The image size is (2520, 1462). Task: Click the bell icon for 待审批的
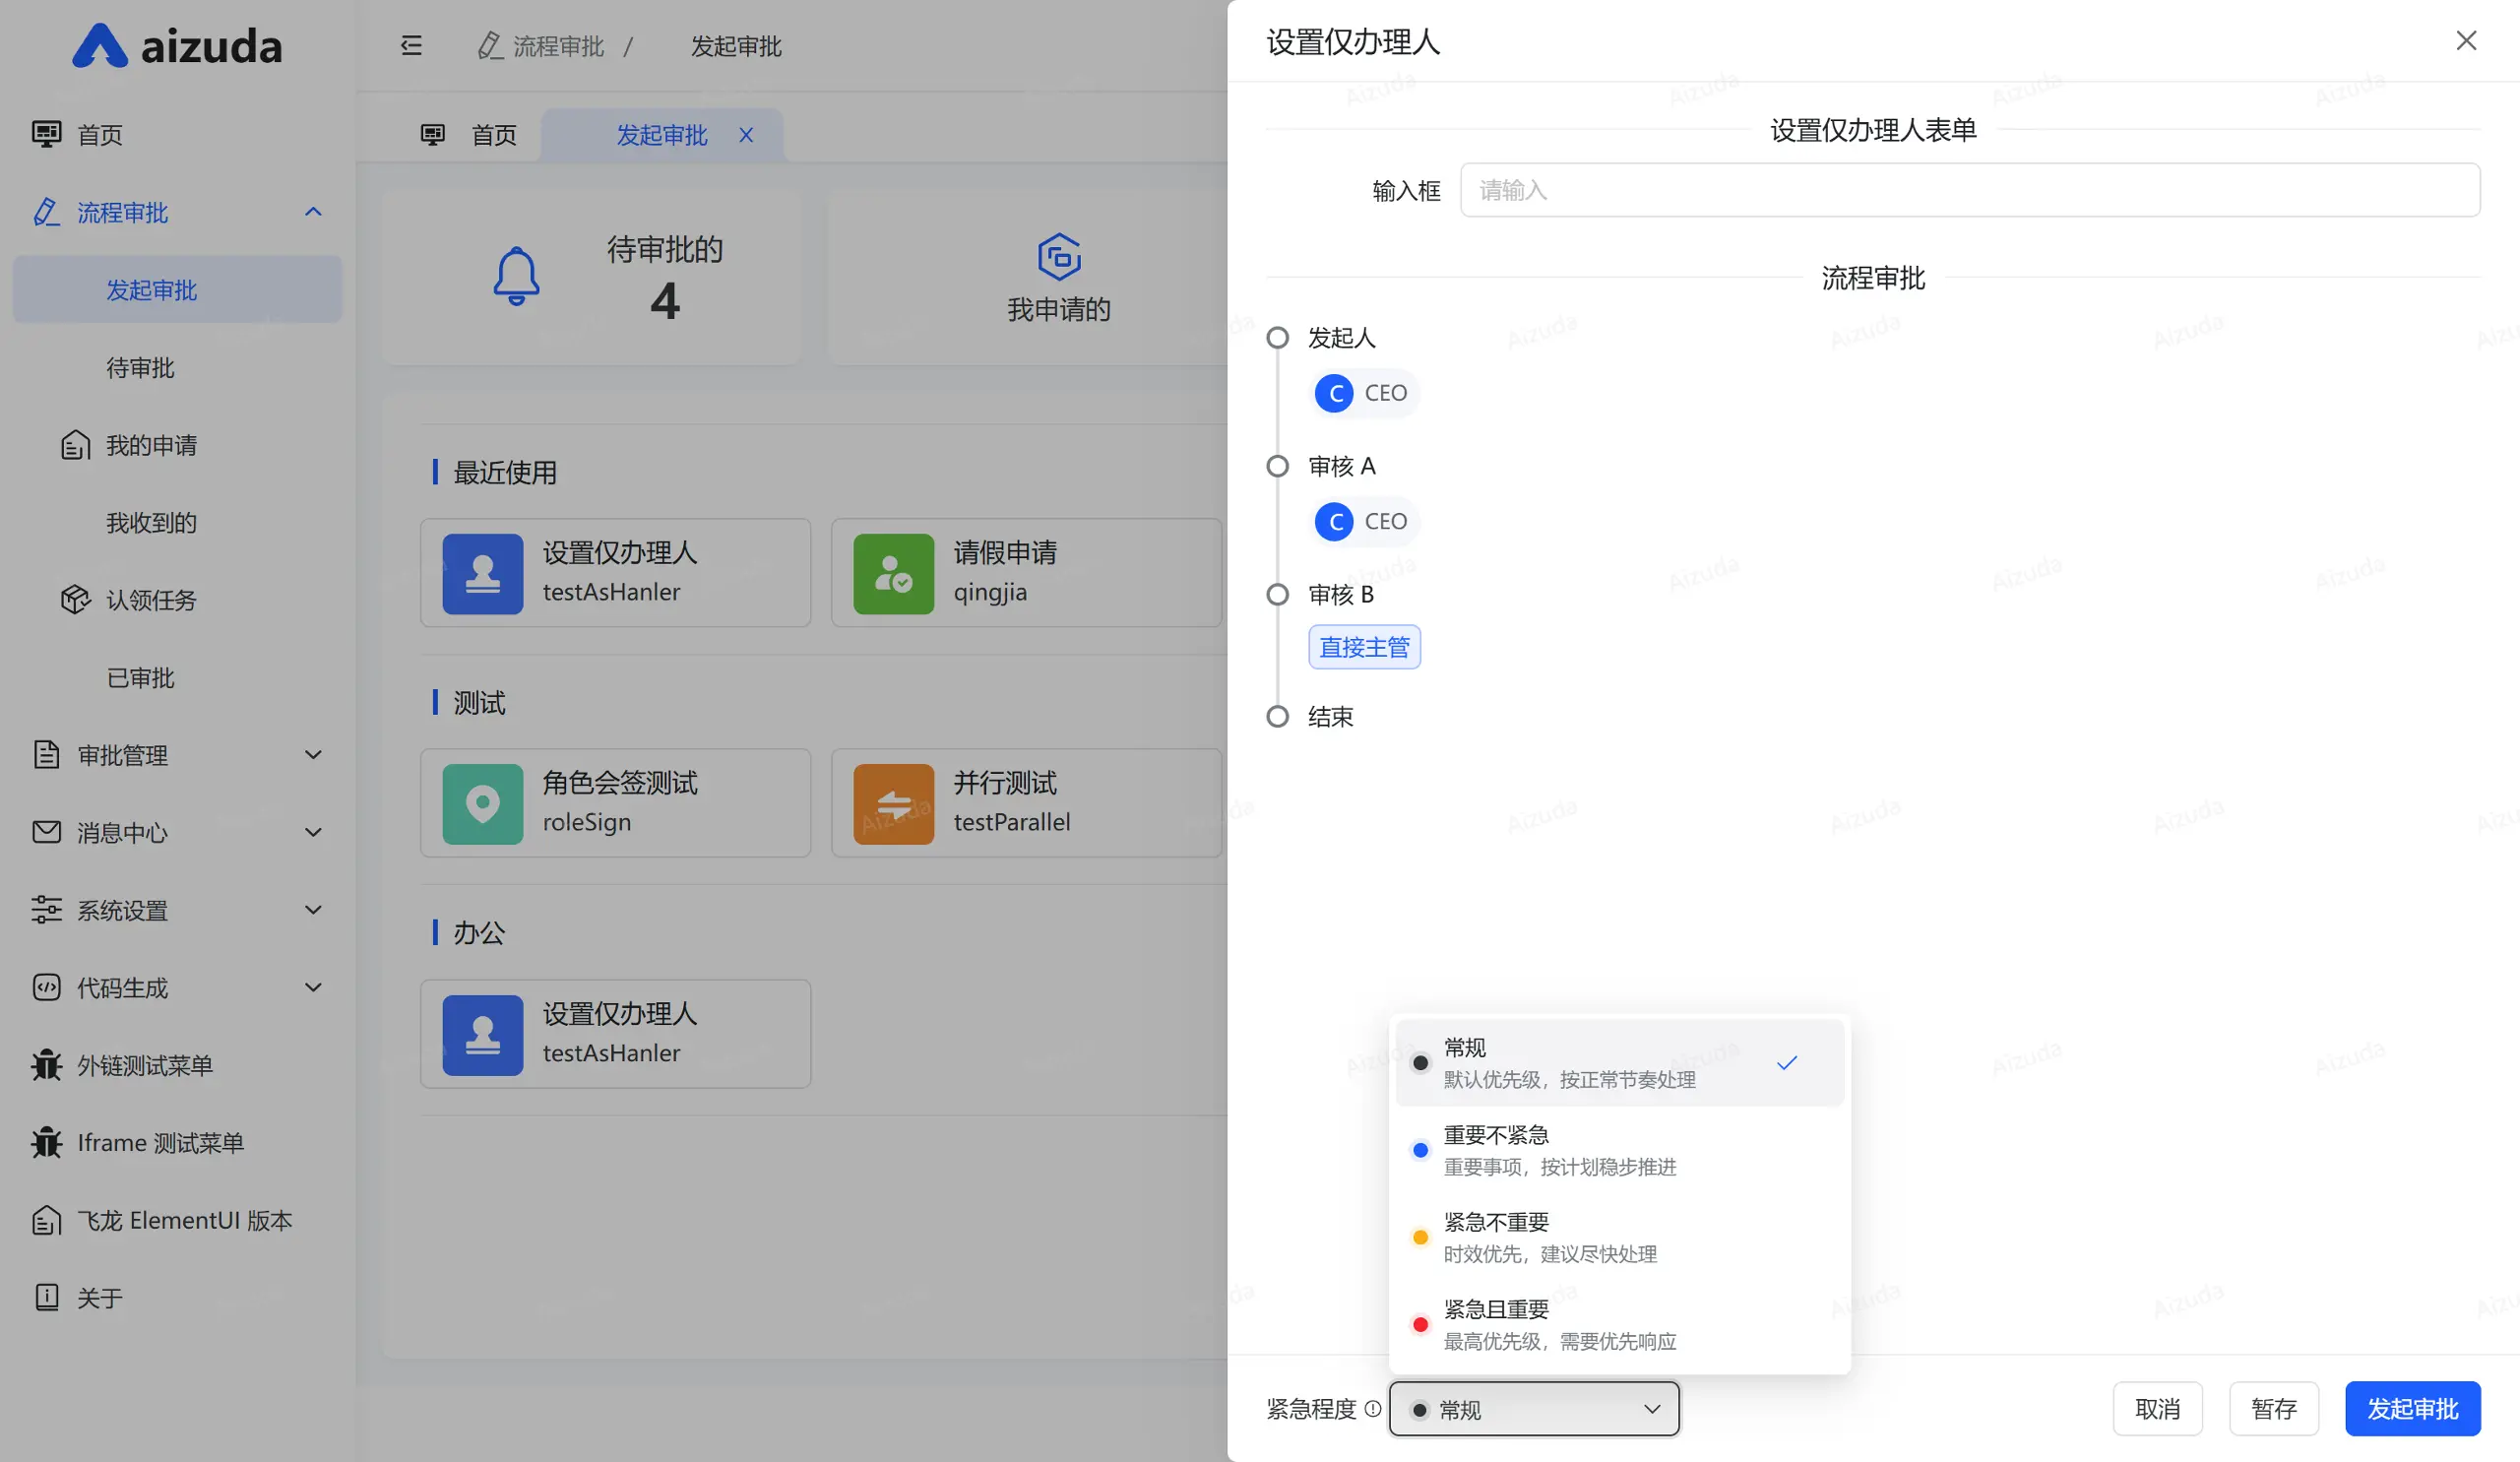point(516,276)
